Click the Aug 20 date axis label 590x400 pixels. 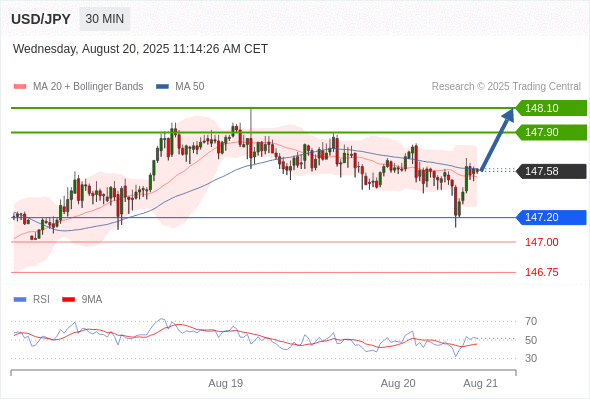pos(398,383)
